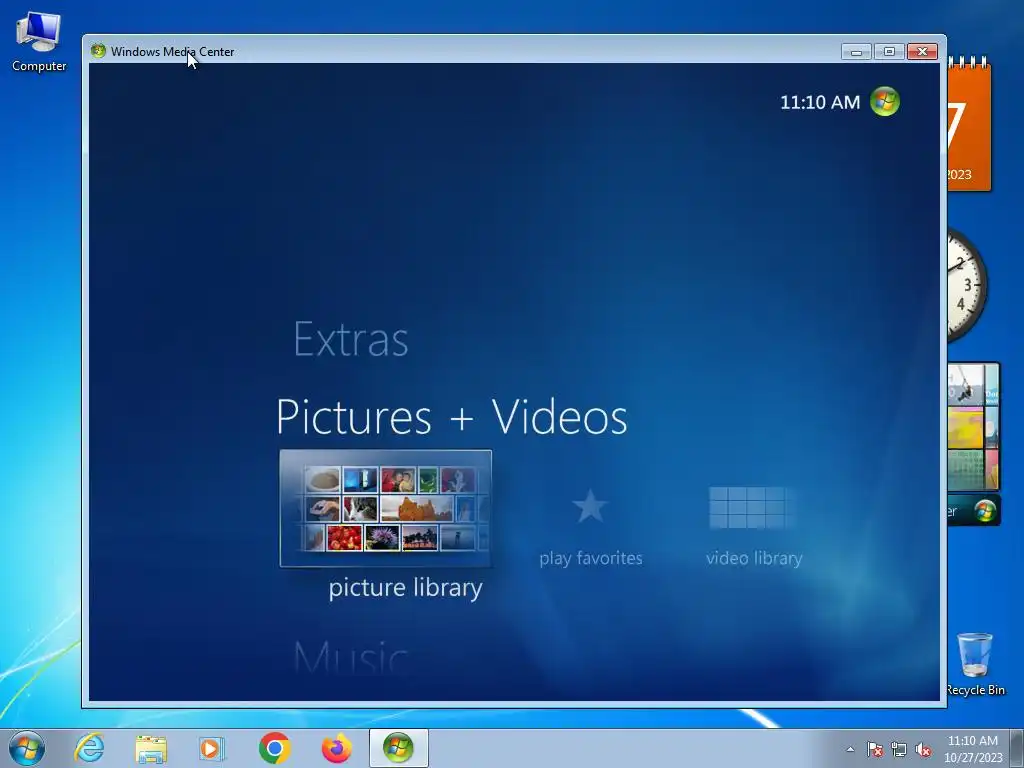The image size is (1024, 768).
Task: Select the Recycle Bin desktop icon
Action: coord(975,664)
